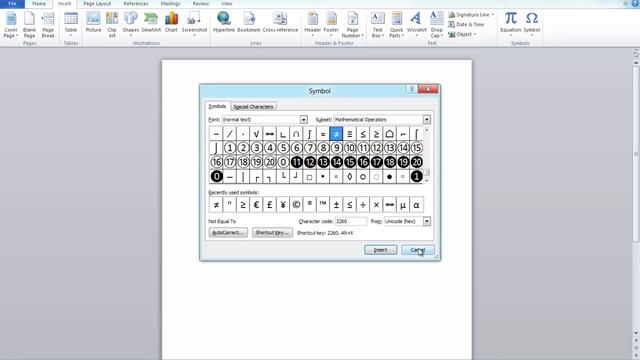Viewport: 640px width, 360px height.
Task: Select the identical-to (≡) symbol
Action: coord(349,133)
